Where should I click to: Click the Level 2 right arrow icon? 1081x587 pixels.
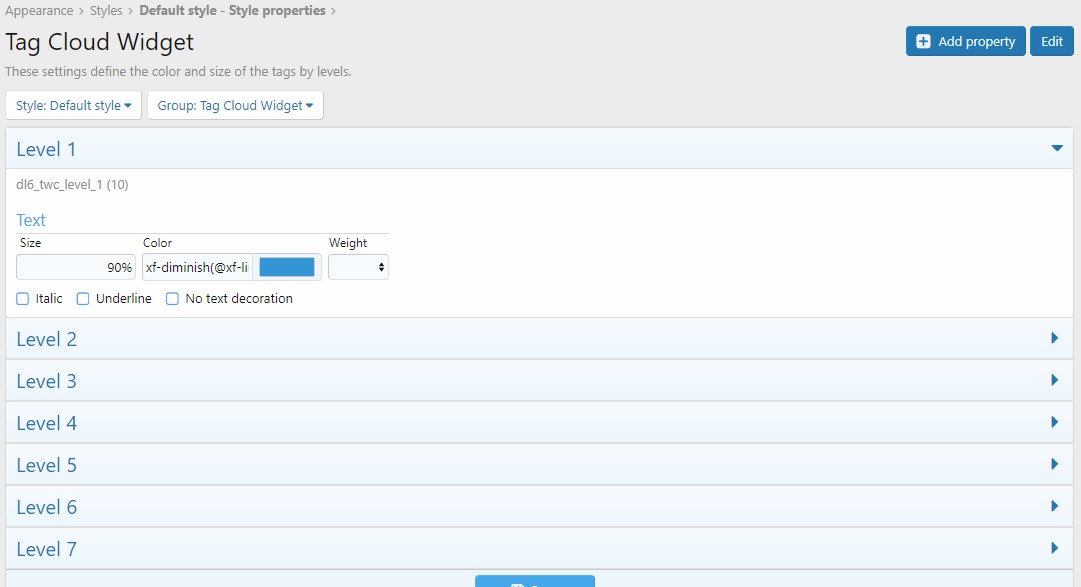point(1055,338)
